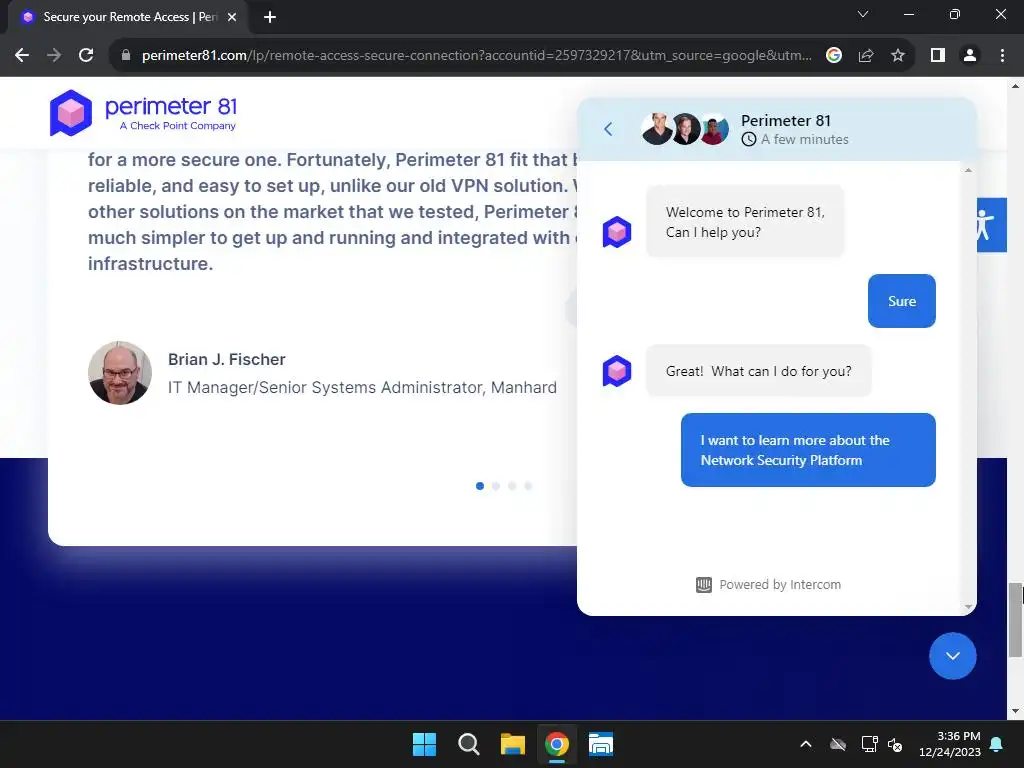This screenshot has height=768, width=1024.
Task: Click the page scrollbar thumb
Action: tap(1015, 620)
